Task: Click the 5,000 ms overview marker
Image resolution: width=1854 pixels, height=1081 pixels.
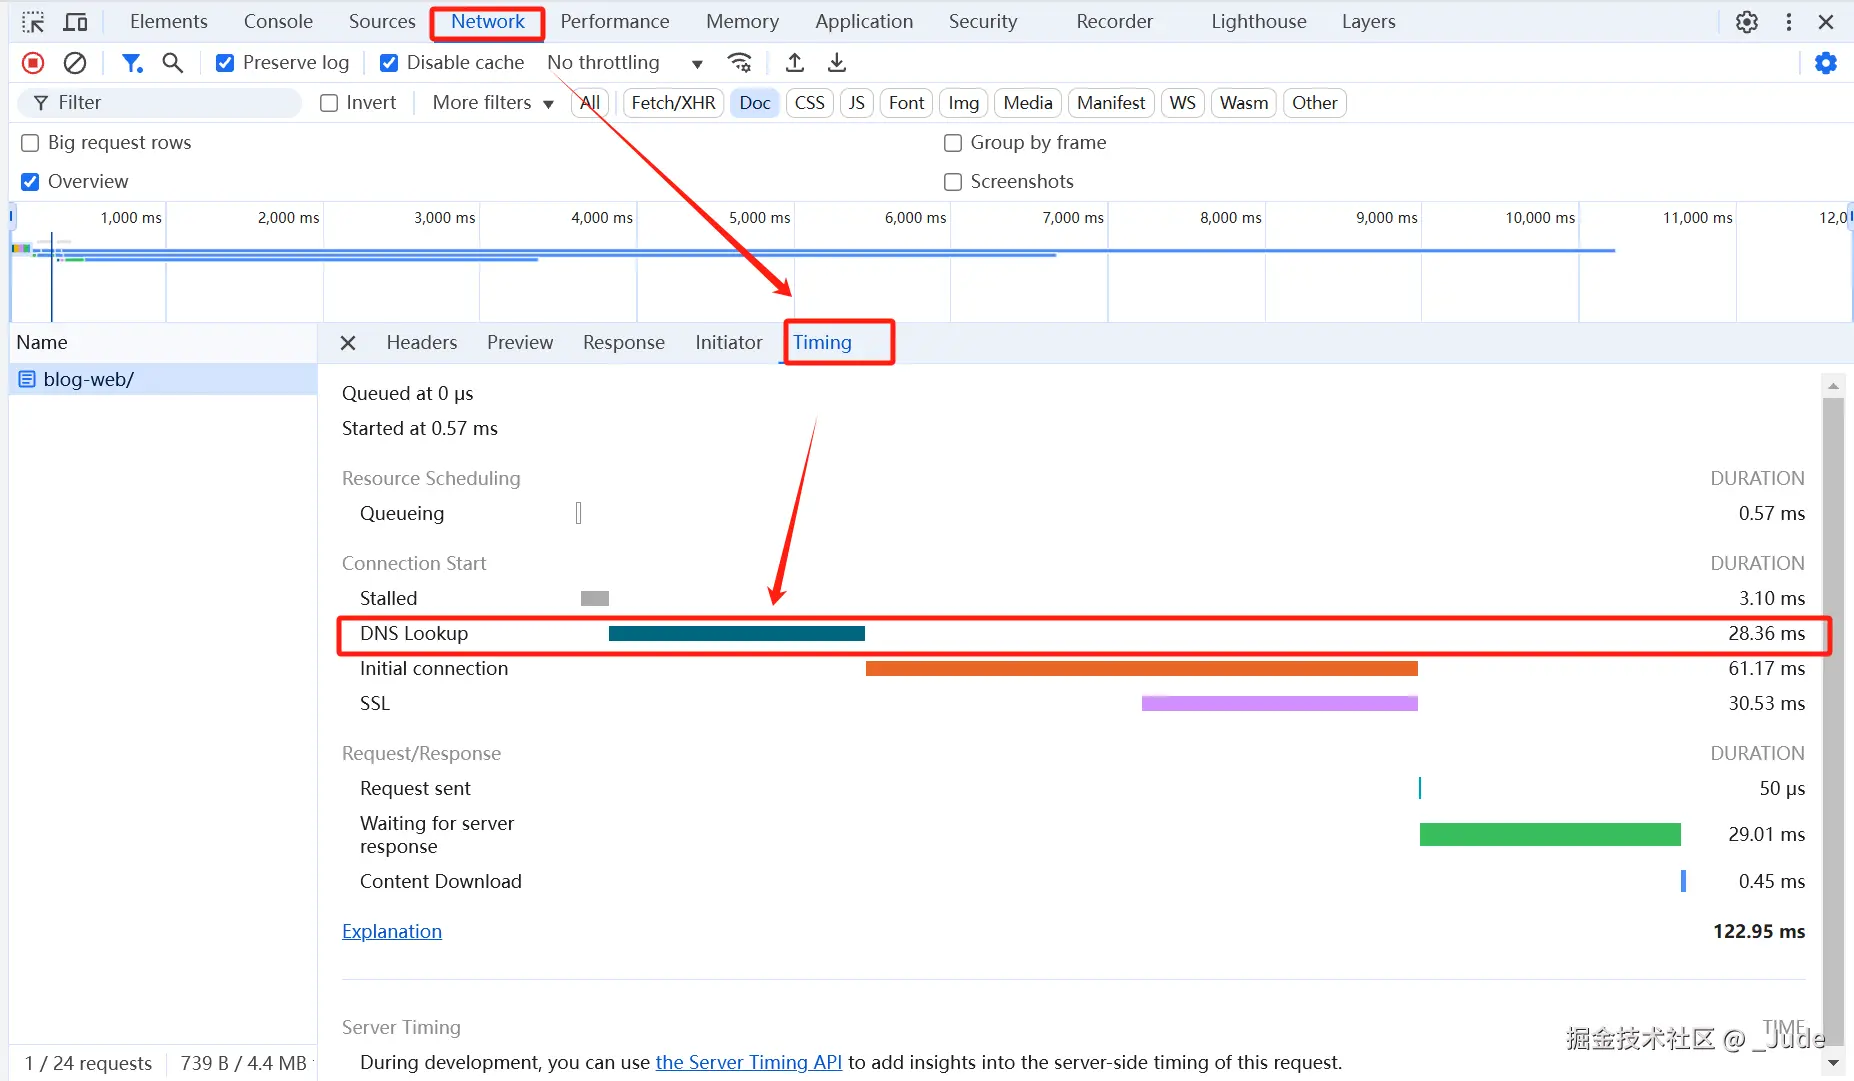Action: click(x=759, y=218)
